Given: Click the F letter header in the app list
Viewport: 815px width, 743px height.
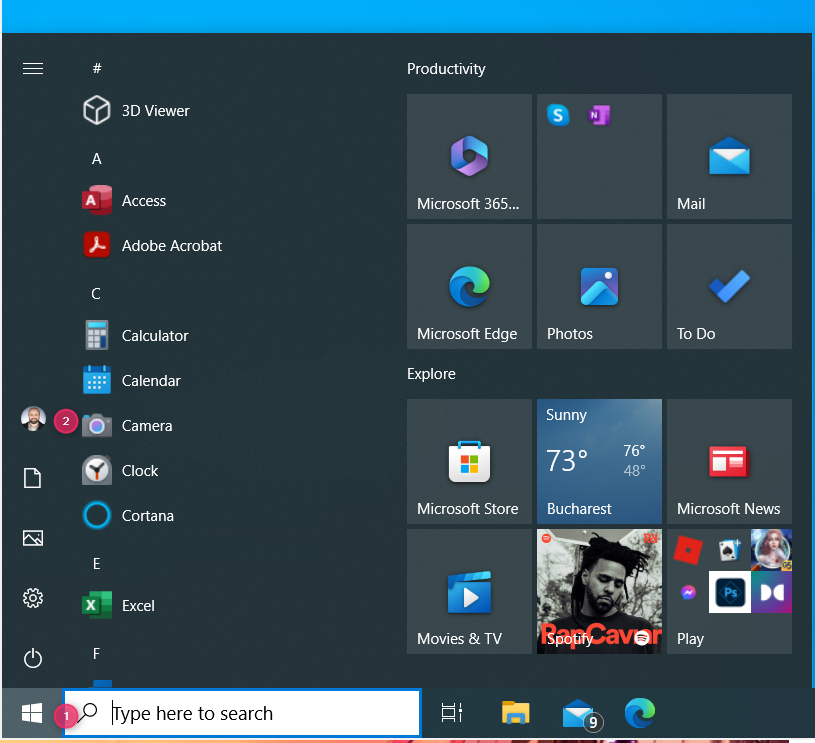Looking at the screenshot, I should [x=96, y=654].
